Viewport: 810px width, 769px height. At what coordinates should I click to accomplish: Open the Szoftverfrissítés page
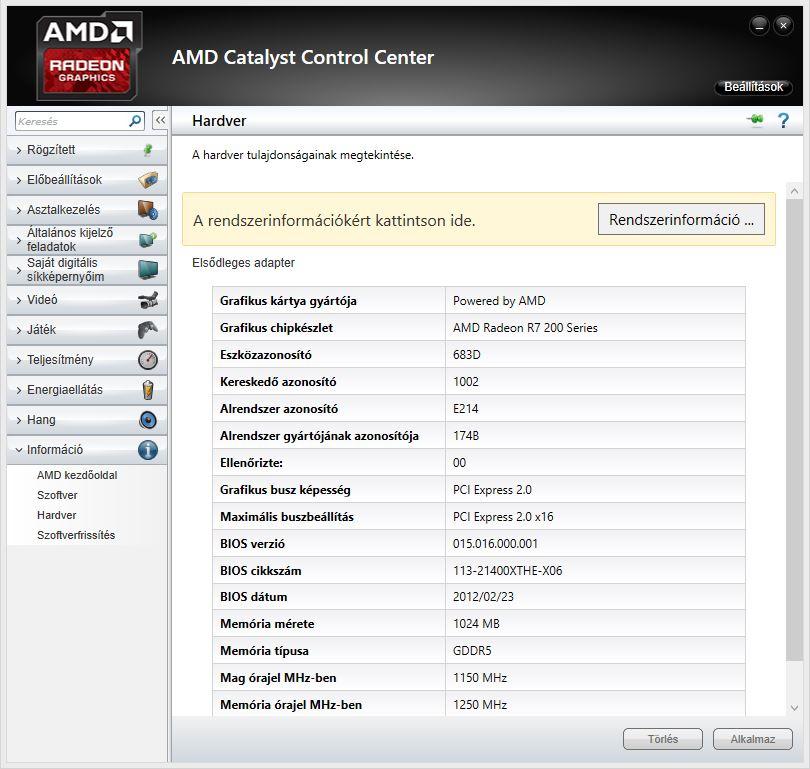[76, 536]
